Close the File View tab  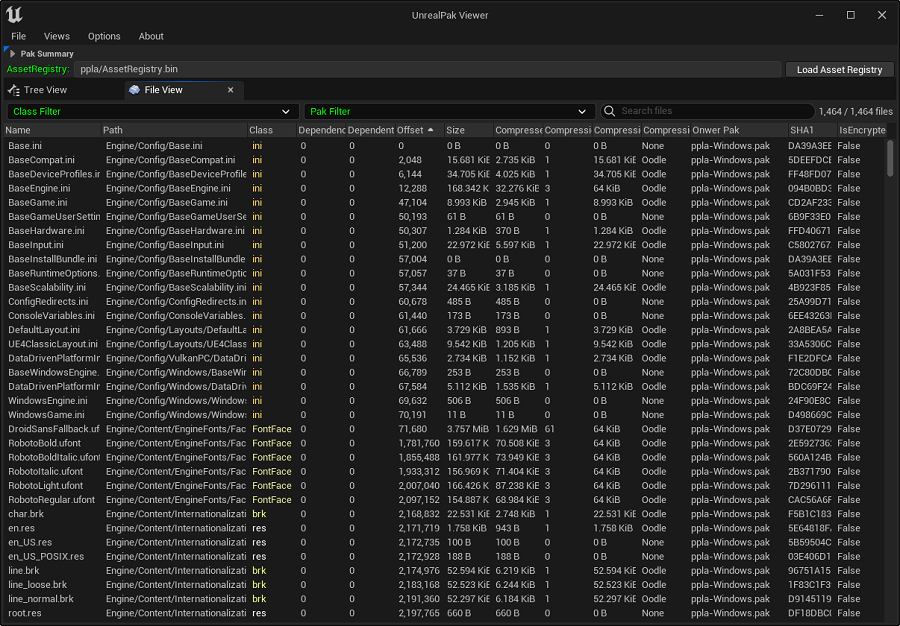pyautogui.click(x=230, y=90)
